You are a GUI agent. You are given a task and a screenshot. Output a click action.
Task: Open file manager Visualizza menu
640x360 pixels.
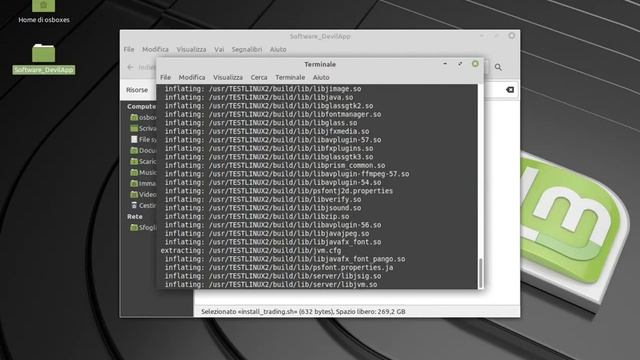pos(191,49)
